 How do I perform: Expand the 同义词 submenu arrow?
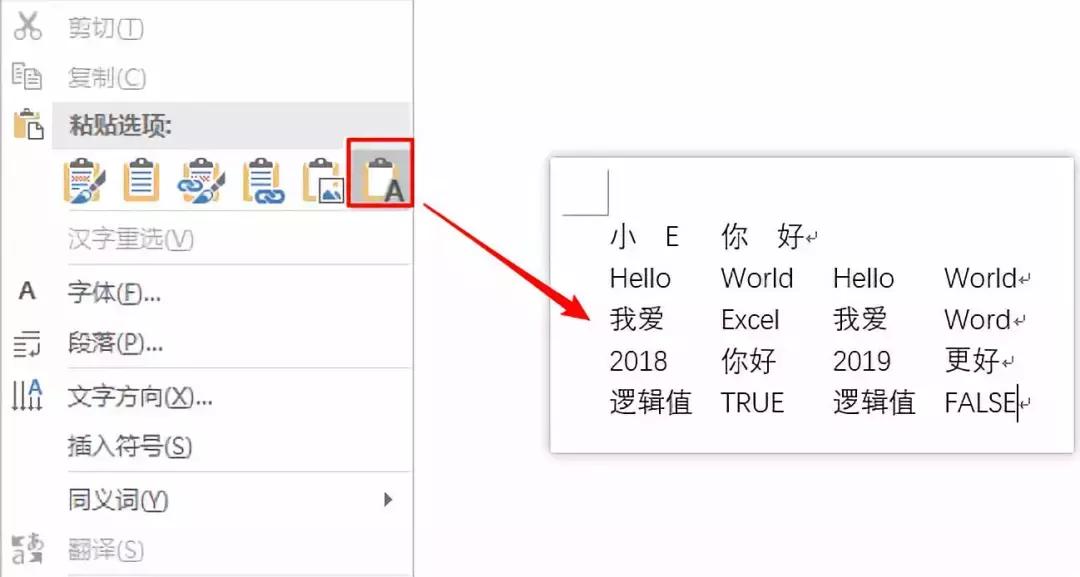click(x=389, y=498)
